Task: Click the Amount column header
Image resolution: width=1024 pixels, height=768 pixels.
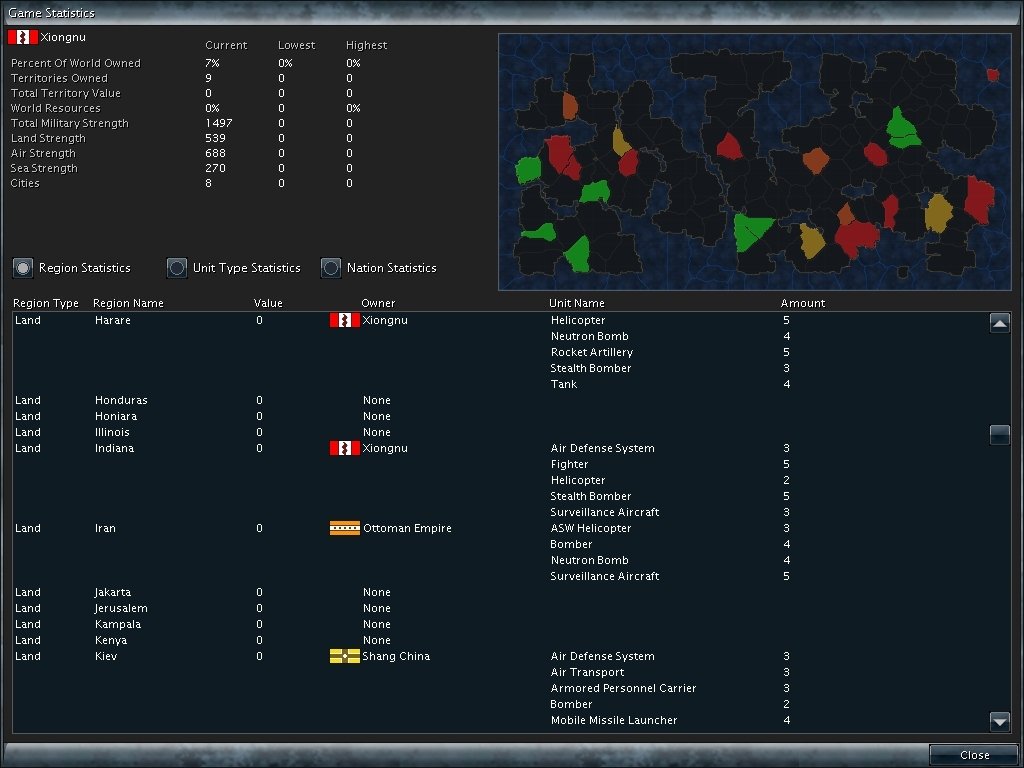Action: click(803, 303)
